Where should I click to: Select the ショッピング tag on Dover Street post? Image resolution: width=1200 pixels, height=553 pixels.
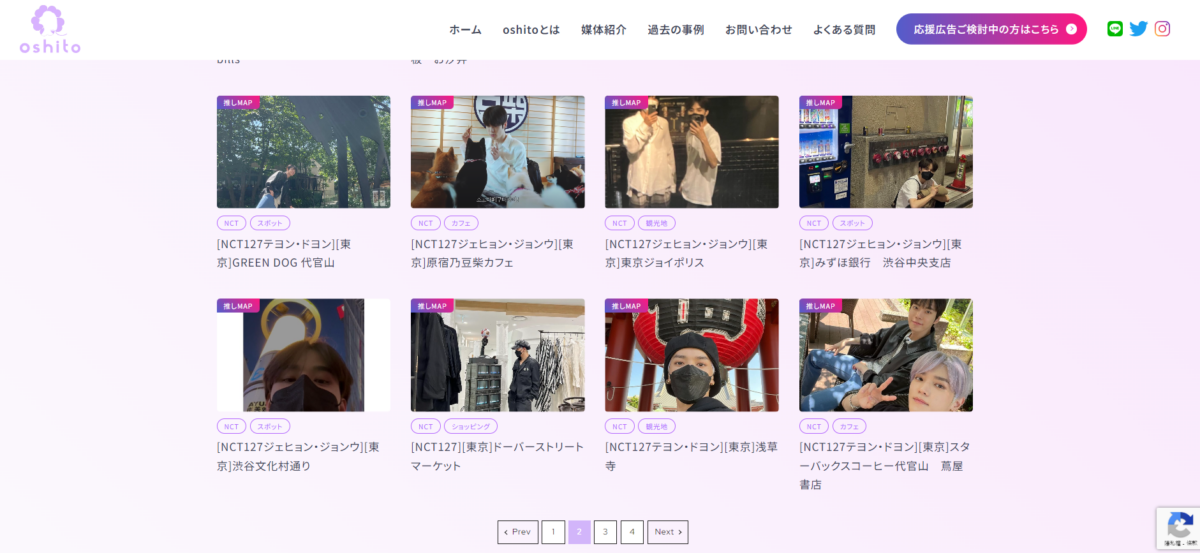[x=470, y=426]
